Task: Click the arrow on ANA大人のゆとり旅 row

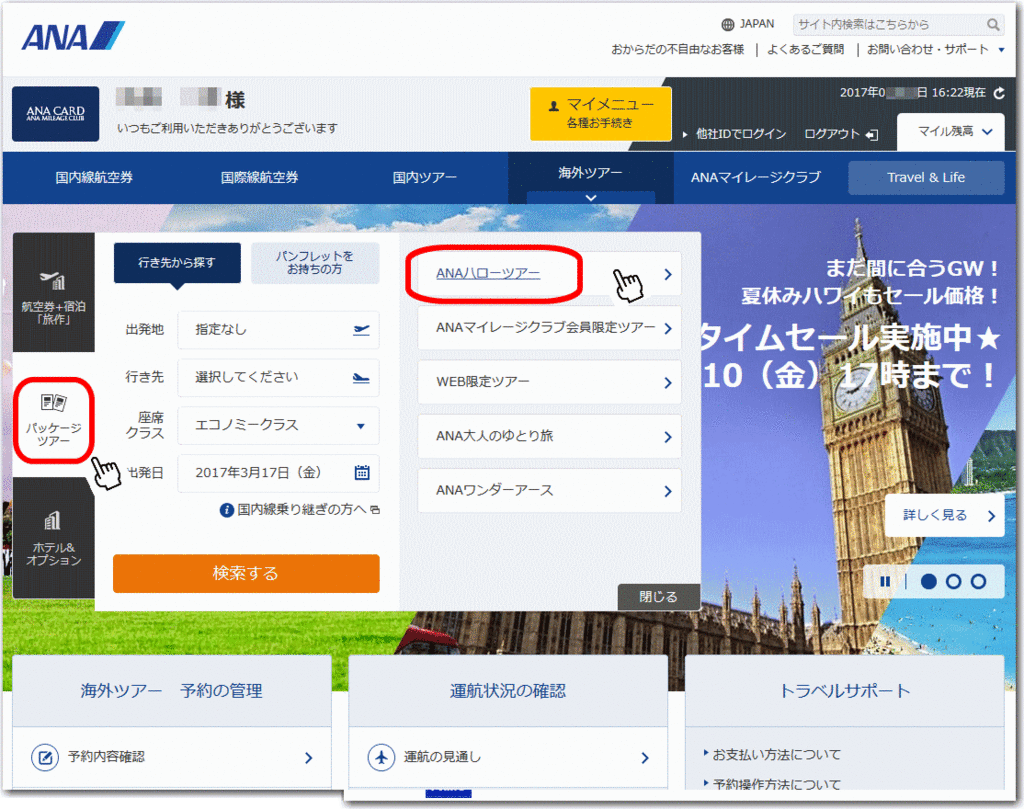Action: click(x=667, y=437)
